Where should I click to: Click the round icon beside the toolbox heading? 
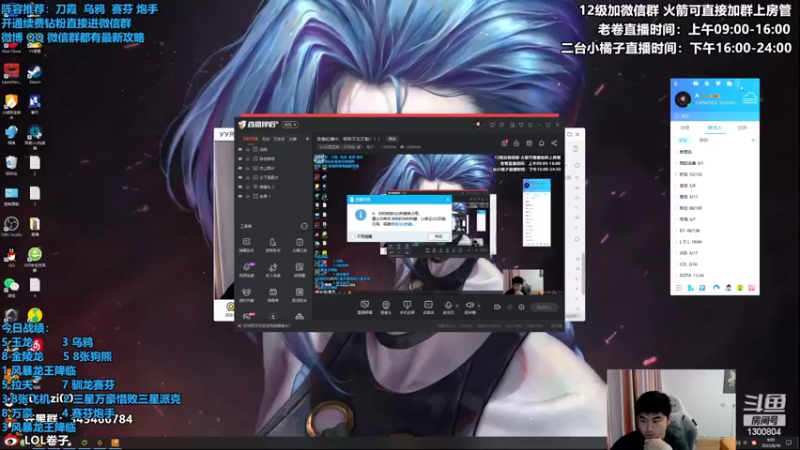coord(304,226)
